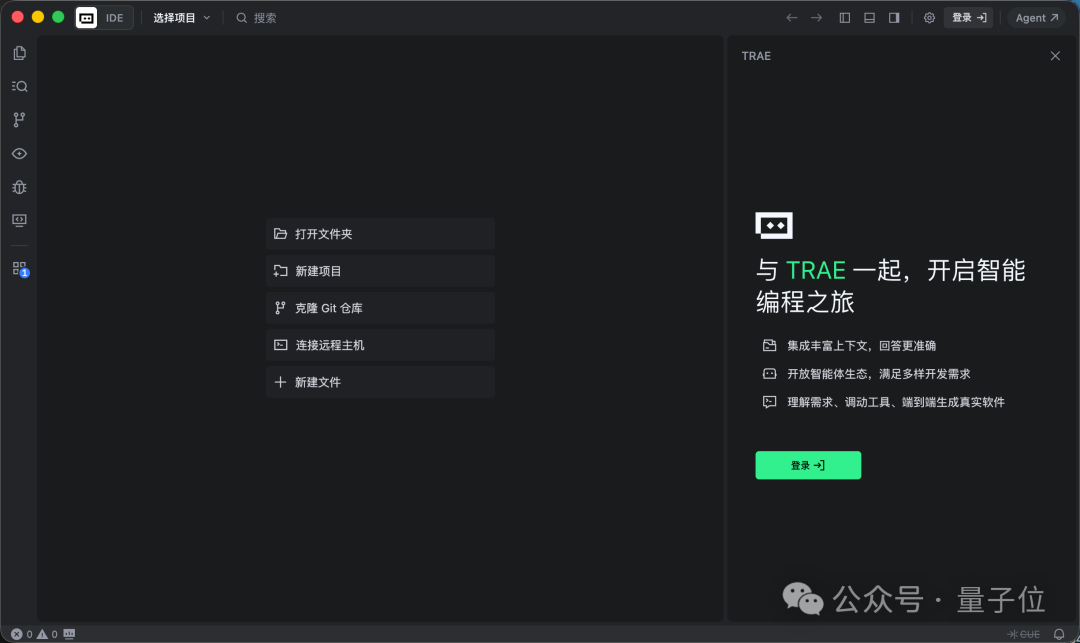Click the panel icon beside warning count
The height and width of the screenshot is (643, 1080).
[69, 634]
